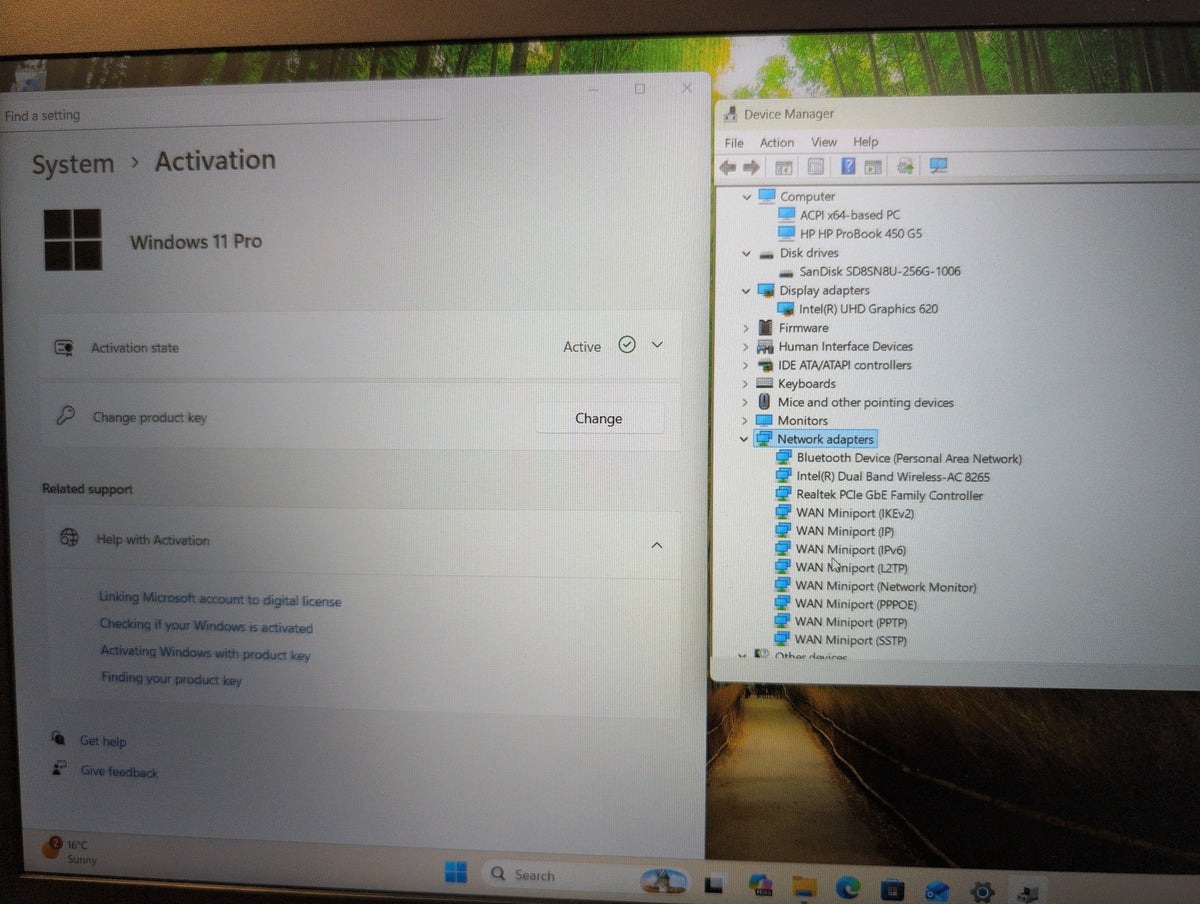1200x904 pixels.
Task: Collapse the Computer node in Device Manager
Action: 746,197
